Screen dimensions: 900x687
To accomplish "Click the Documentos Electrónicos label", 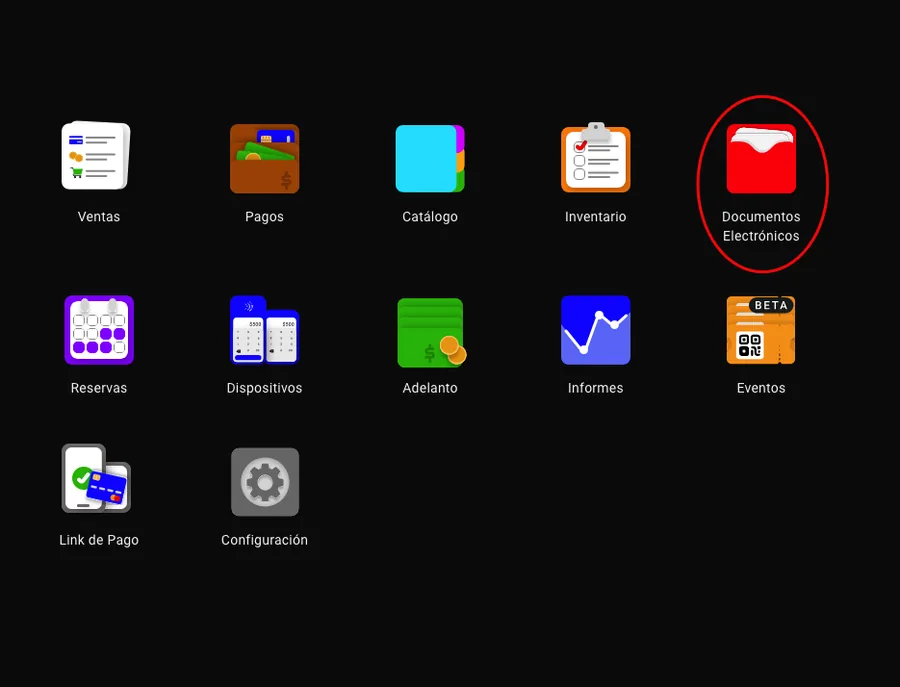I will (761, 226).
